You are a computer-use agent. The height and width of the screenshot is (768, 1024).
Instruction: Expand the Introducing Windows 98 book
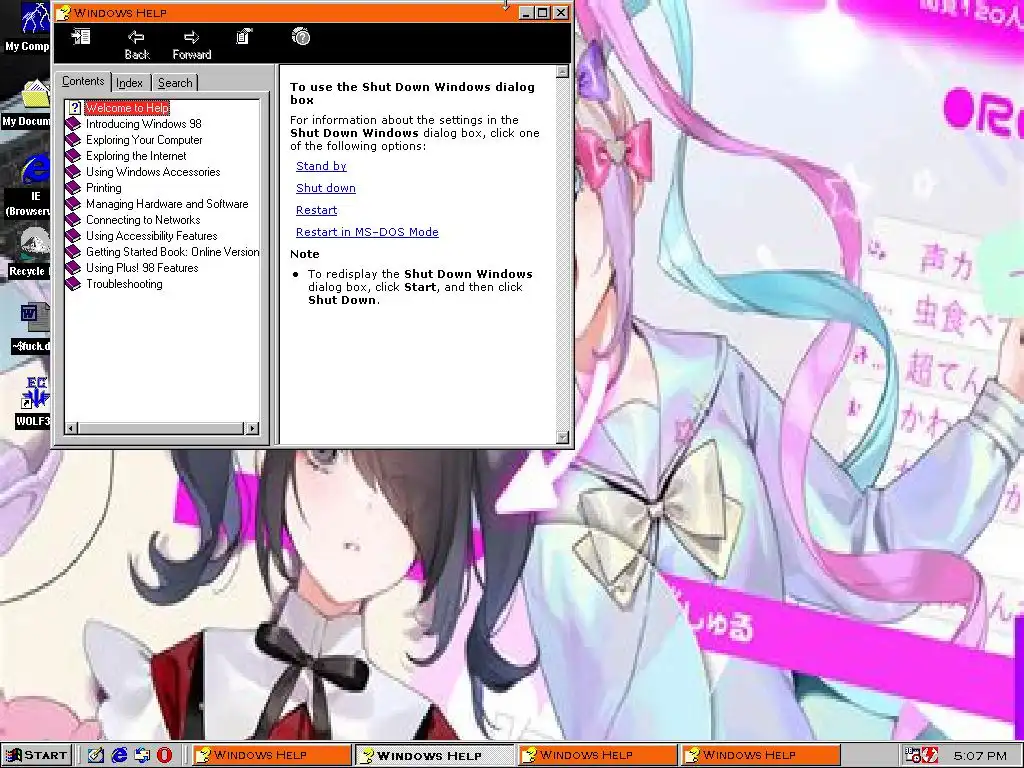(144, 124)
